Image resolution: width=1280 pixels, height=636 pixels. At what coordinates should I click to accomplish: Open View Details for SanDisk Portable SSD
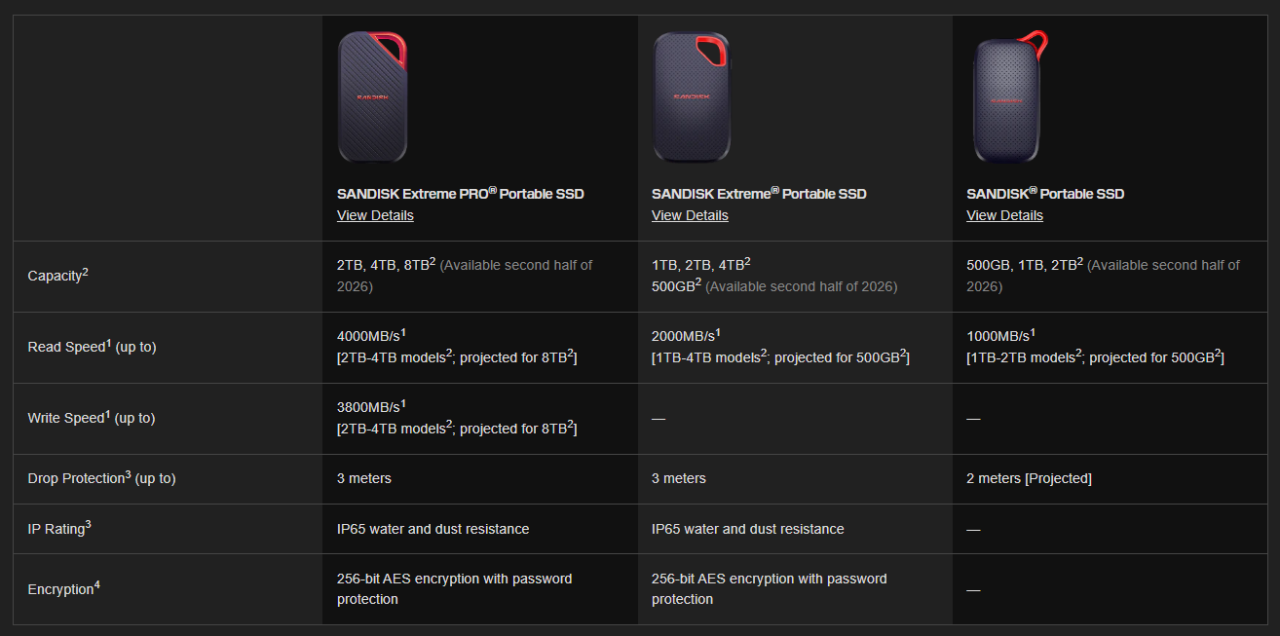pyautogui.click(x=1004, y=215)
